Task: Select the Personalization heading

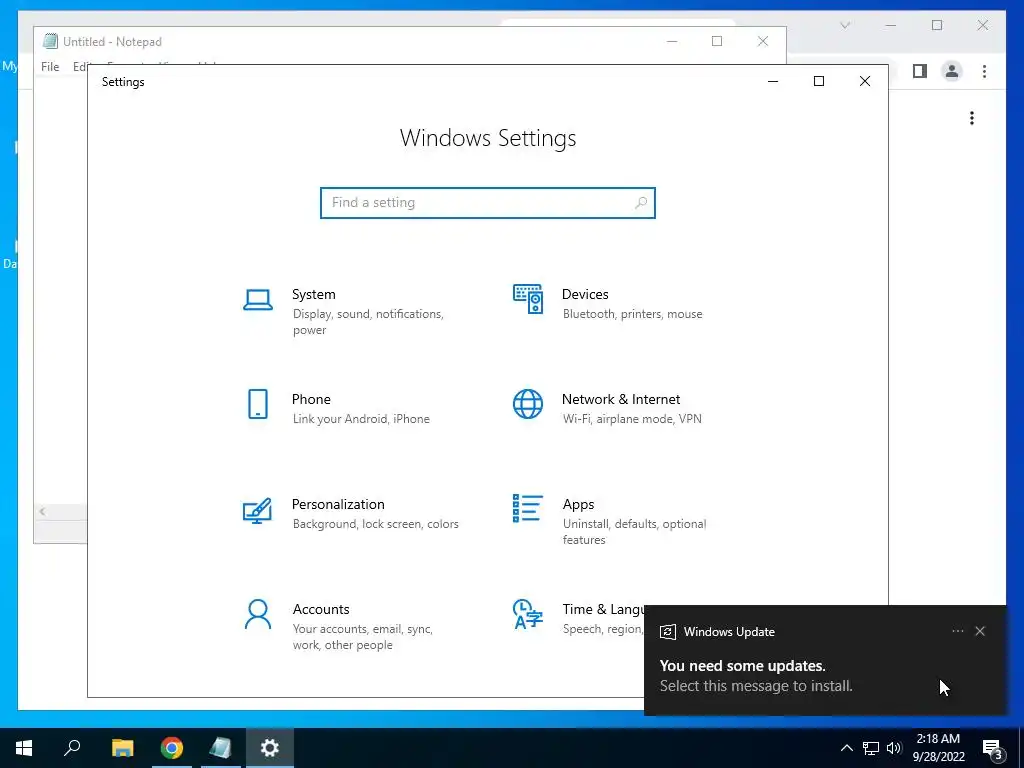Action: 338,504
